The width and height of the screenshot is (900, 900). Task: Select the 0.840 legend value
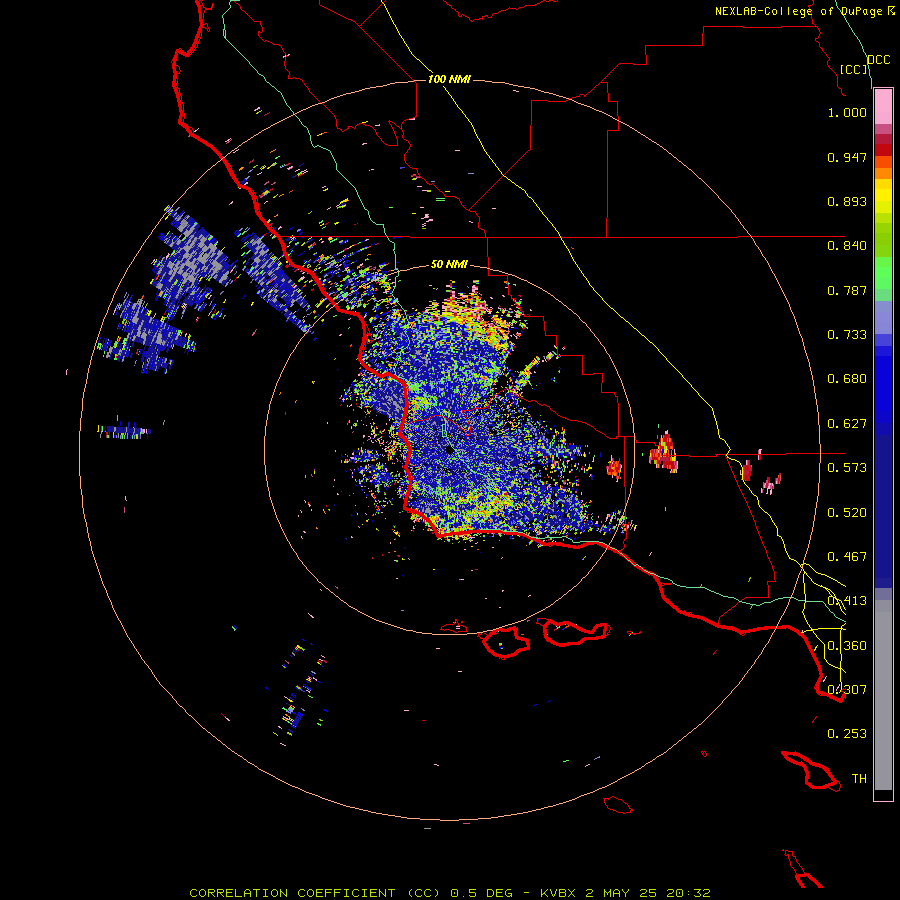tap(847, 246)
